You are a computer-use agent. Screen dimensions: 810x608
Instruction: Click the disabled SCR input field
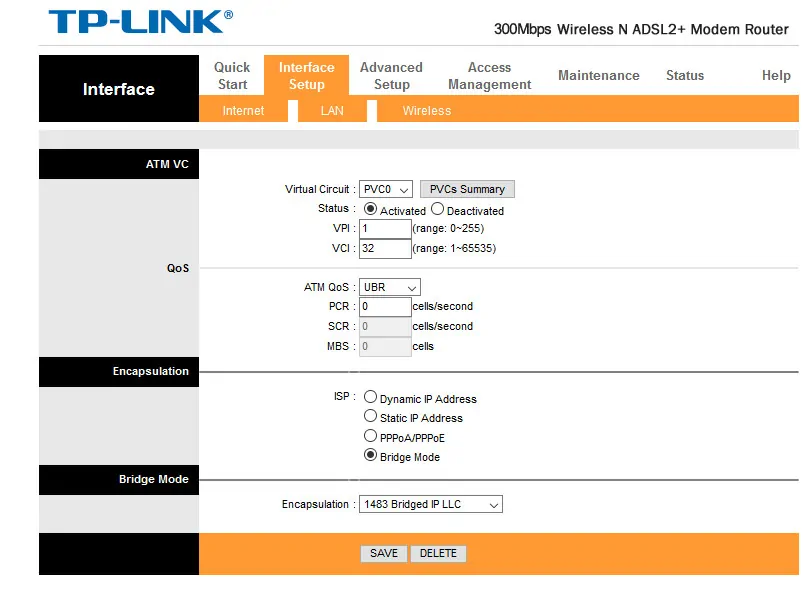(385, 326)
